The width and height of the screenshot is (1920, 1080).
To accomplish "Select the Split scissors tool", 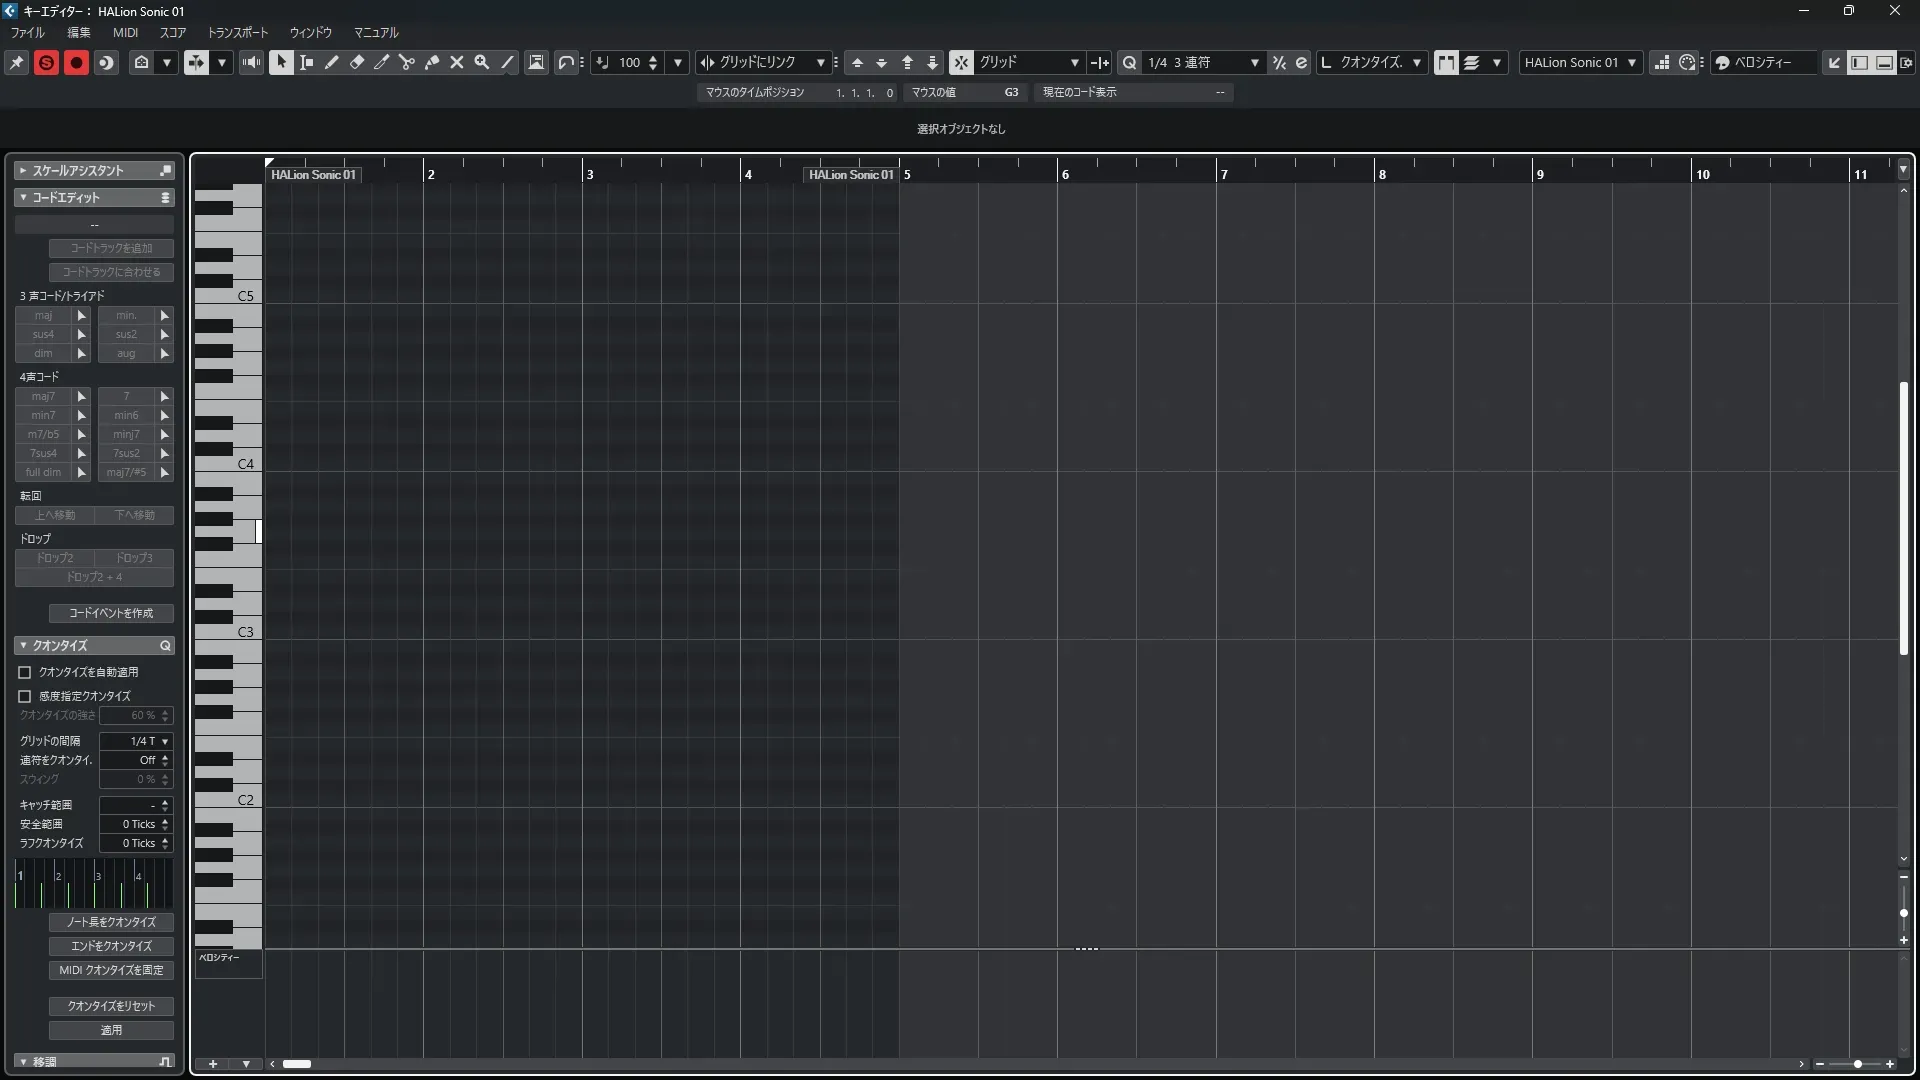I will 407,62.
